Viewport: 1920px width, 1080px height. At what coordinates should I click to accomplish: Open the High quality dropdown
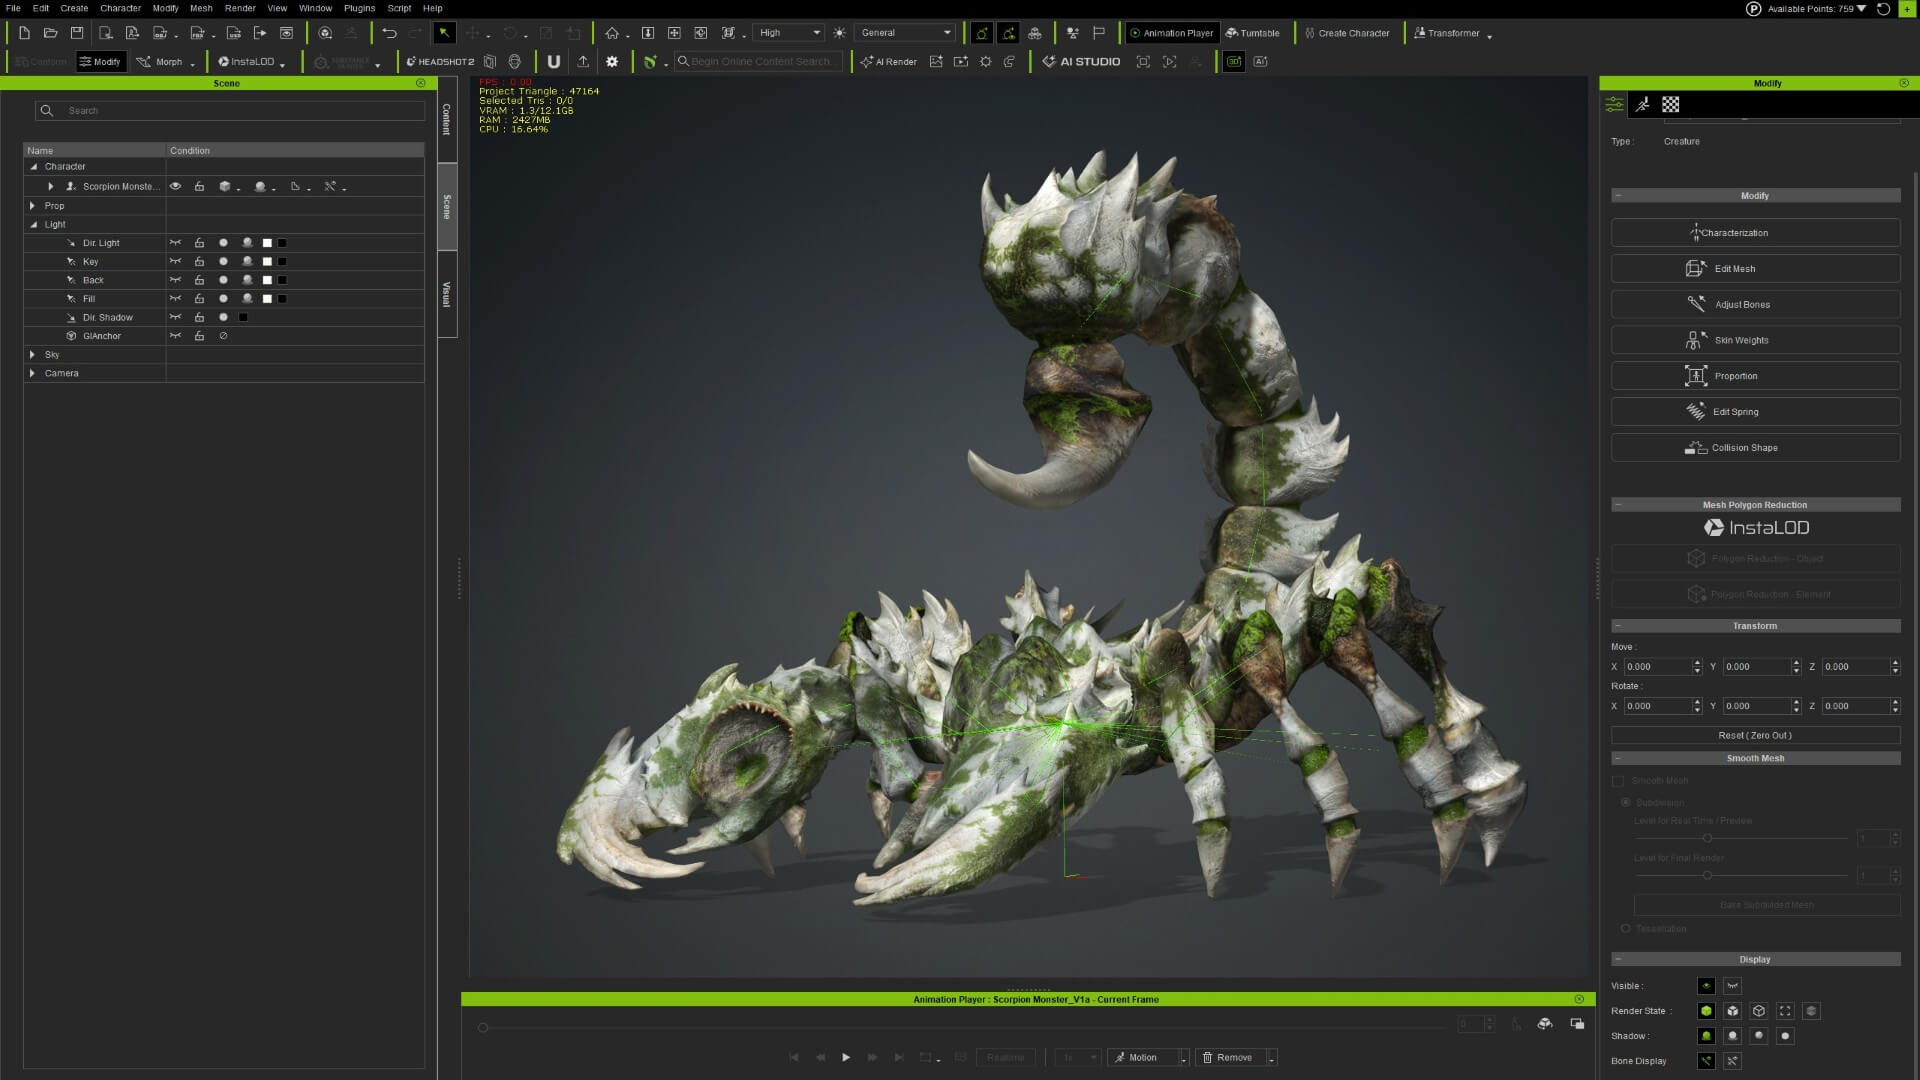[789, 33]
